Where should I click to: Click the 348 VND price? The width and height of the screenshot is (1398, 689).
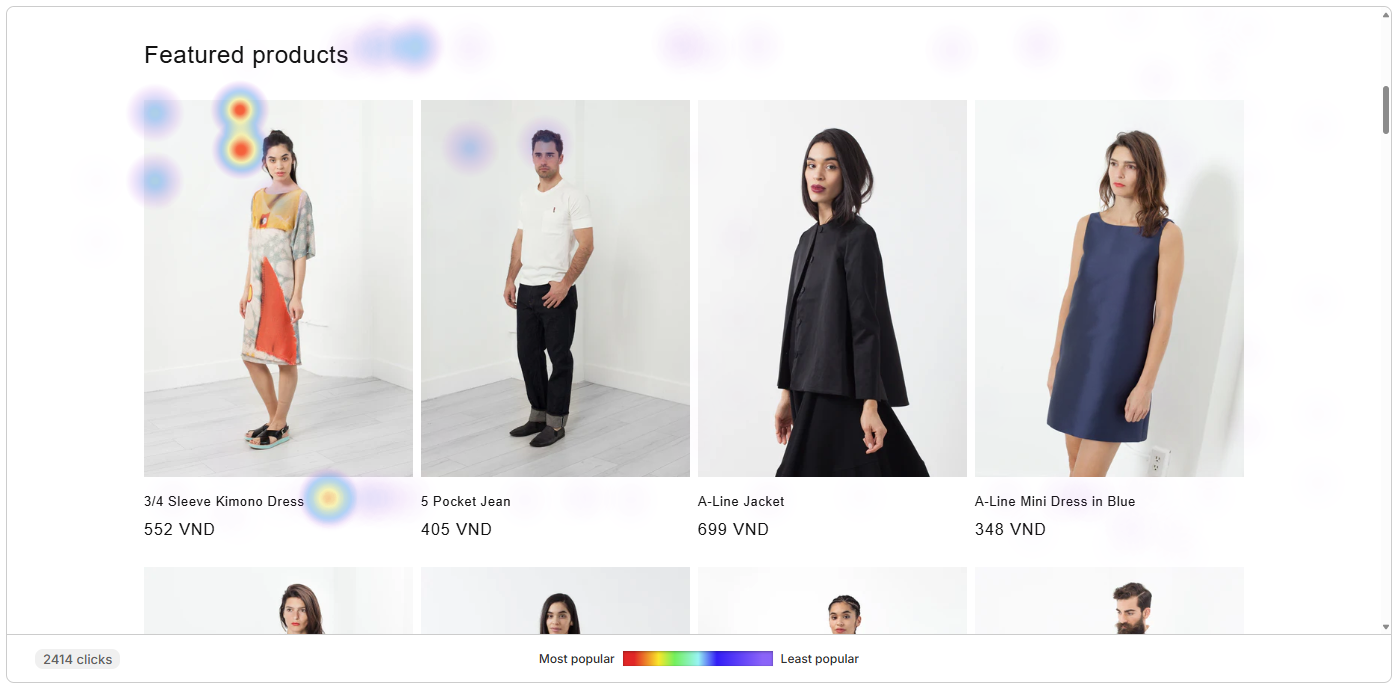[x=1010, y=529]
